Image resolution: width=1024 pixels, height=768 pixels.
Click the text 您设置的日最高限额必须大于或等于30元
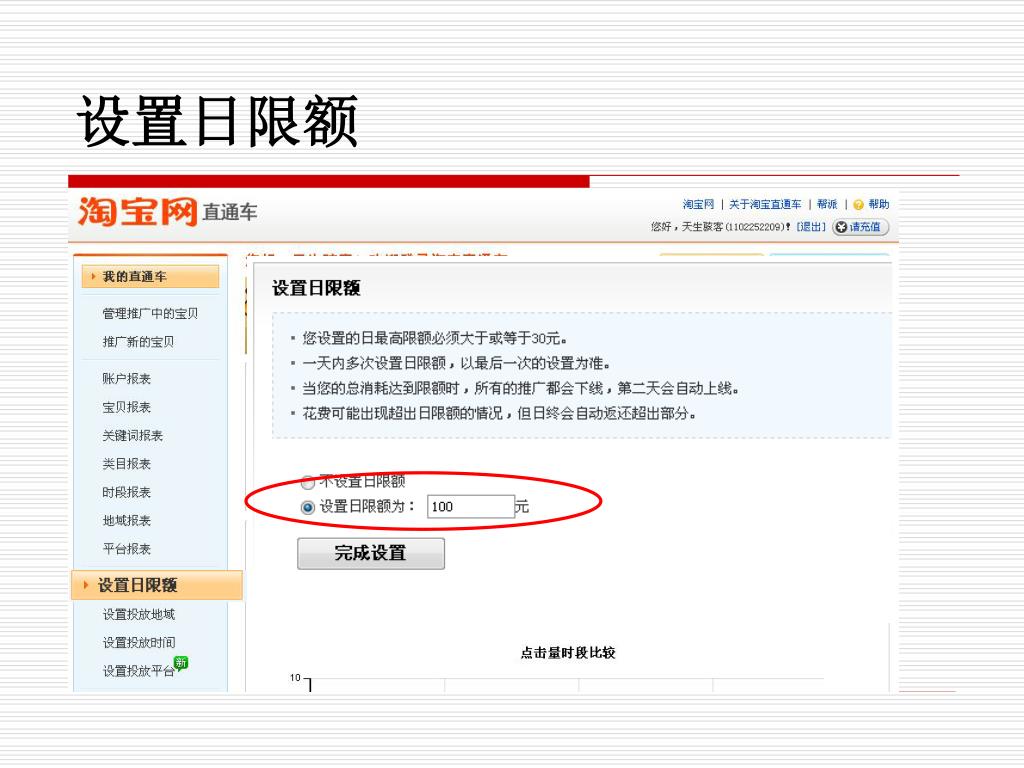[x=434, y=338]
